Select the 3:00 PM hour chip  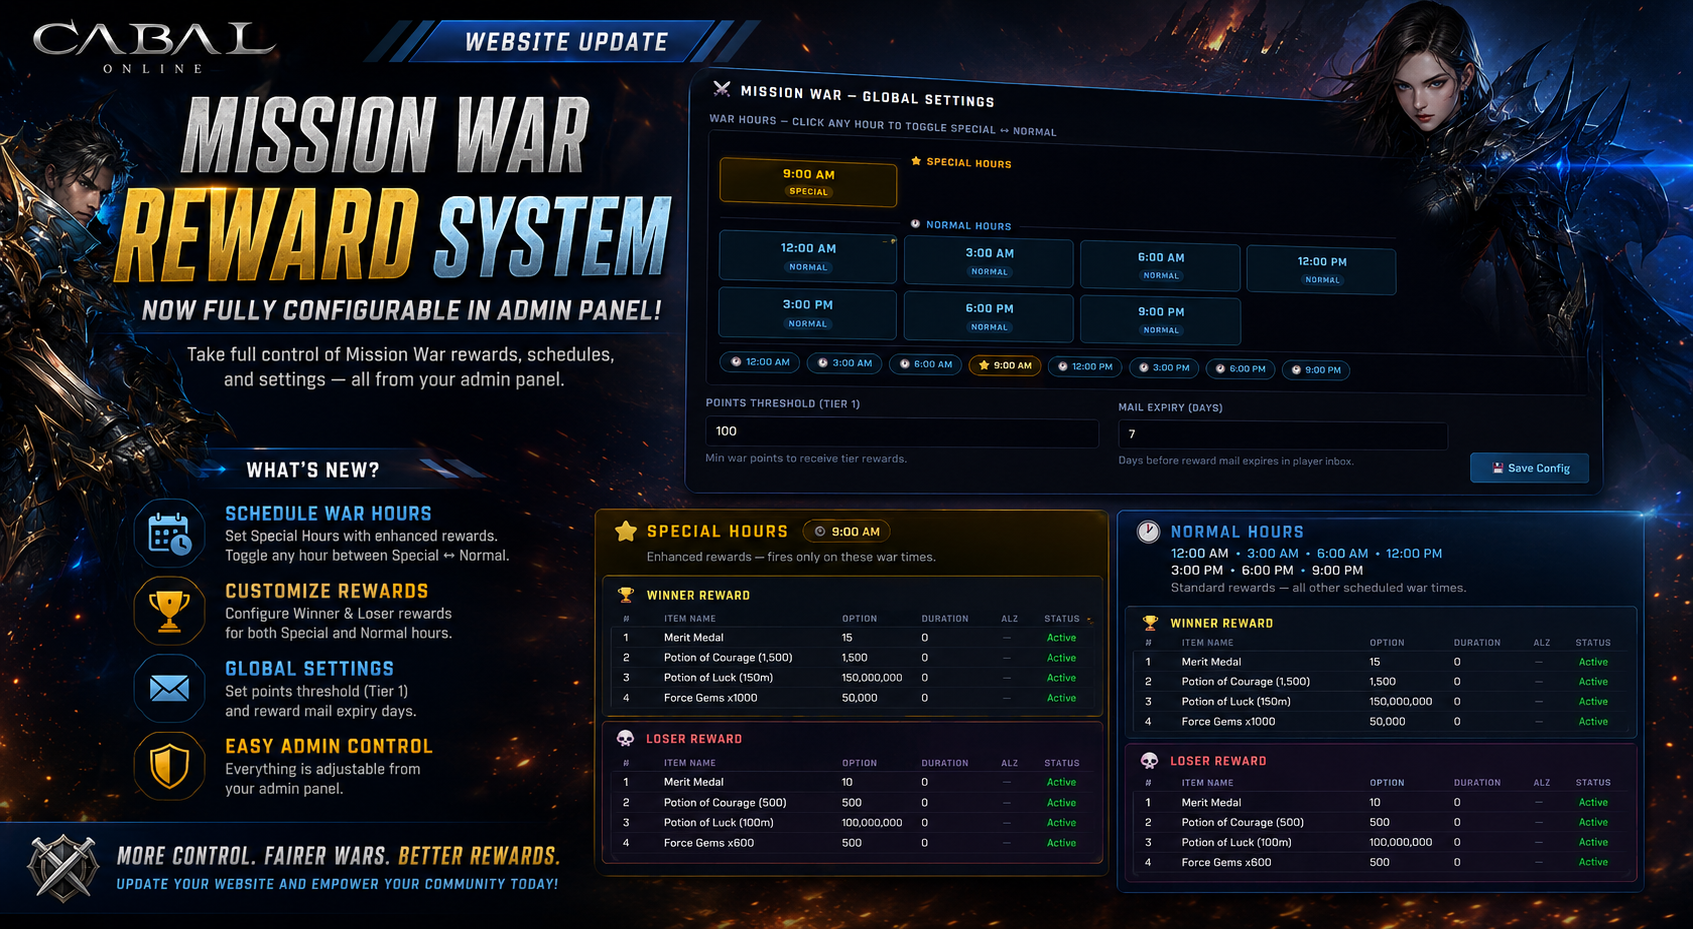tap(1164, 367)
